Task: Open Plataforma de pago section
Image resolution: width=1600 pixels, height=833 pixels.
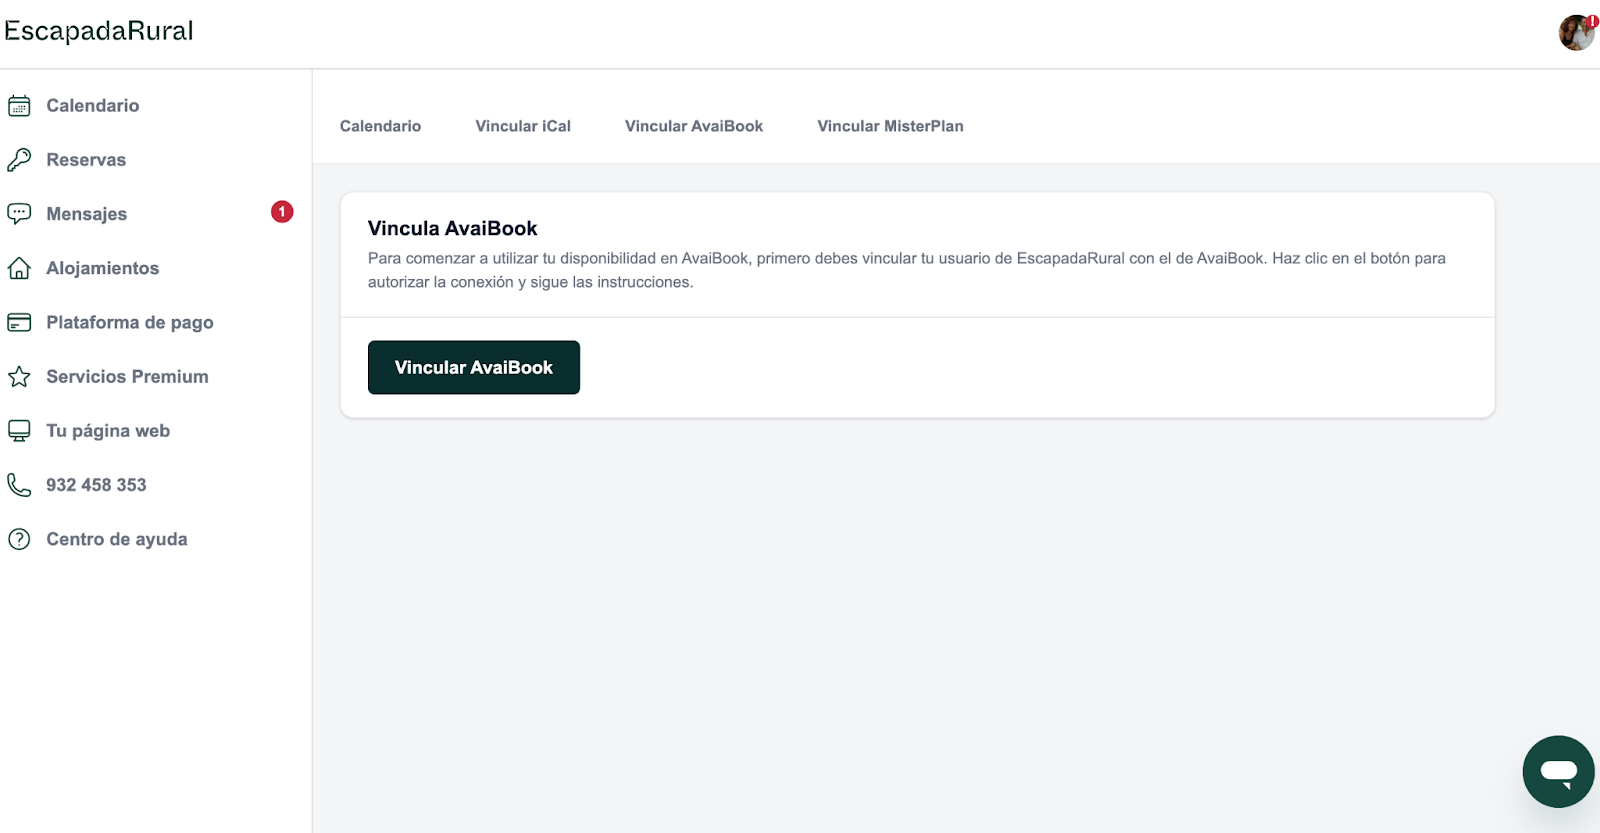Action: tap(130, 323)
